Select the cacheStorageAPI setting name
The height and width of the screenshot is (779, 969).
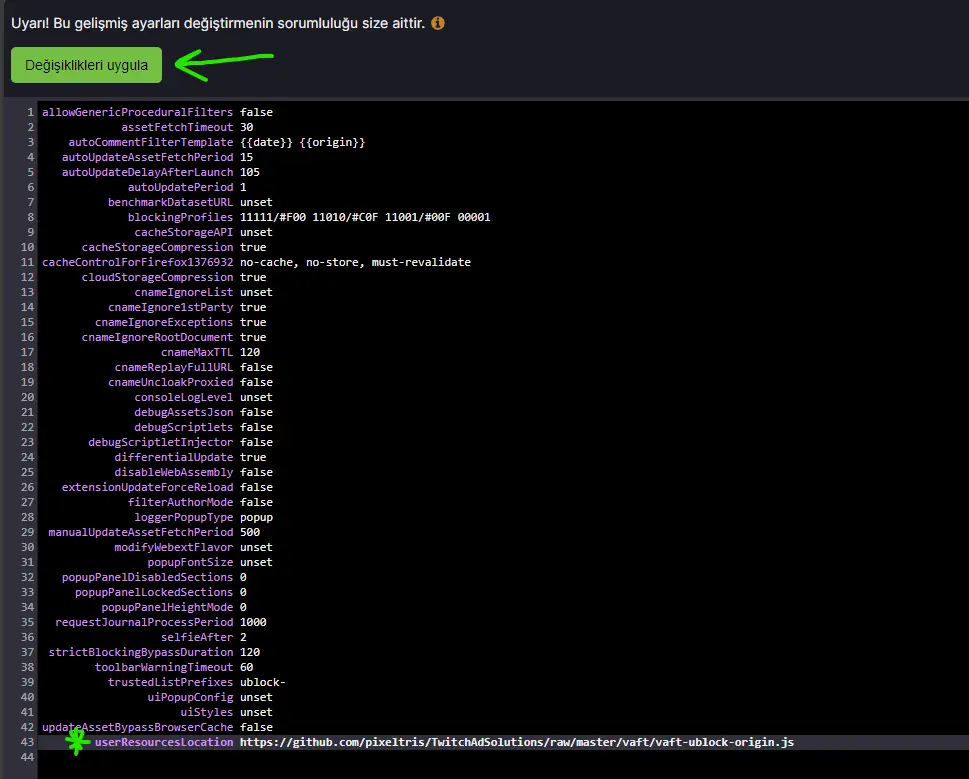coord(184,232)
